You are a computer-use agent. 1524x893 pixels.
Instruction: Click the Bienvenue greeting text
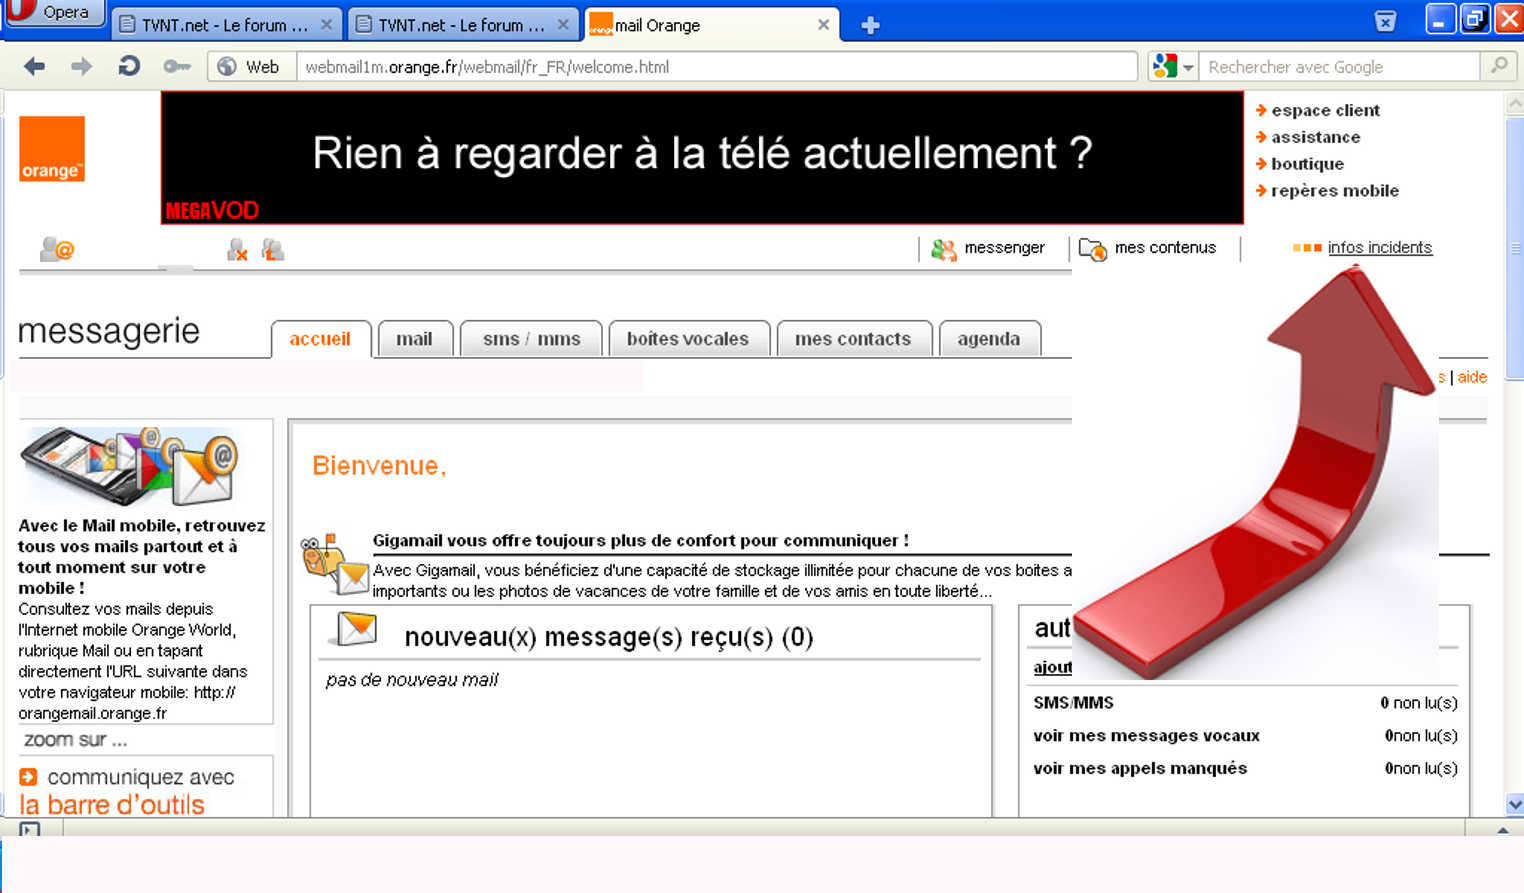click(379, 466)
